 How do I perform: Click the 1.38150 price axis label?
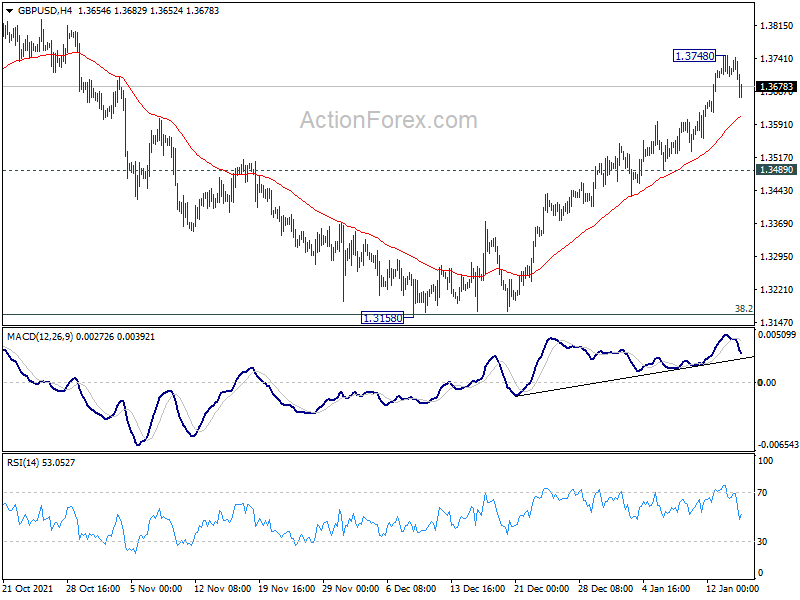pyautogui.click(x=777, y=26)
